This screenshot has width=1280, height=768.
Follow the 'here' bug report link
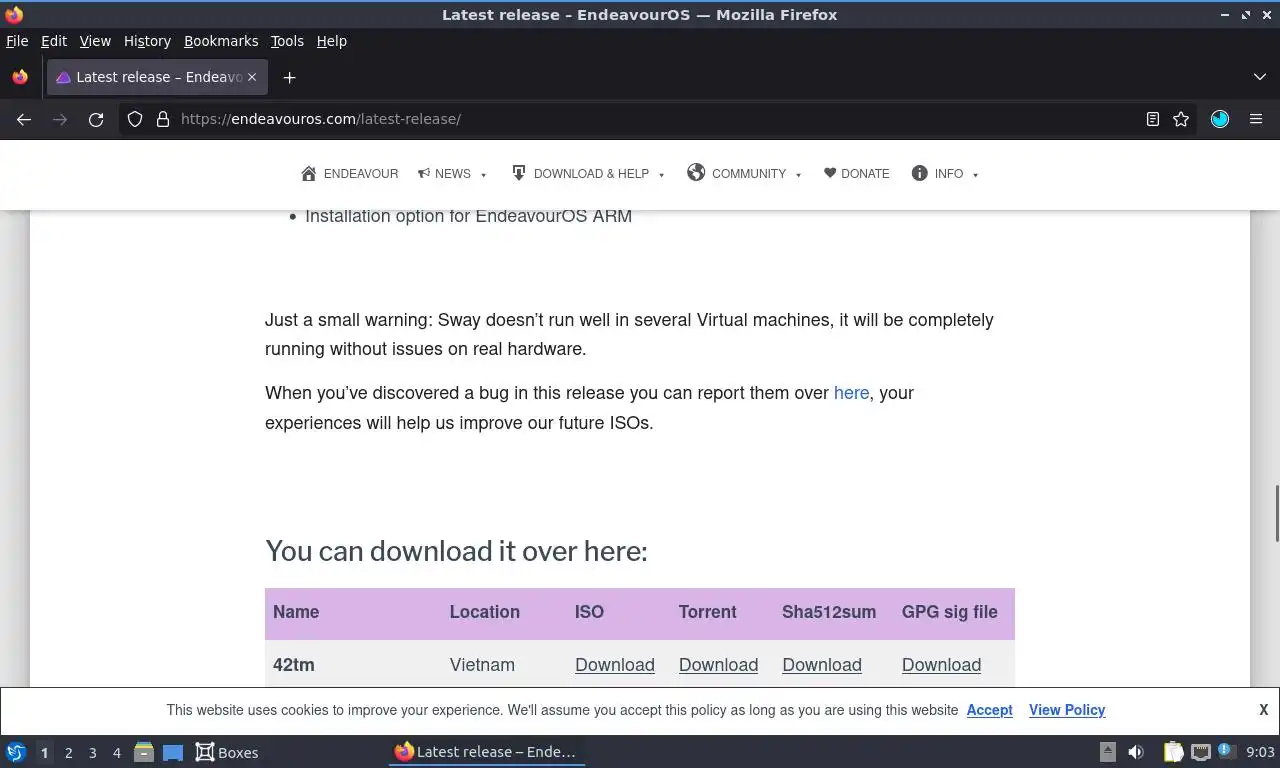(x=851, y=393)
